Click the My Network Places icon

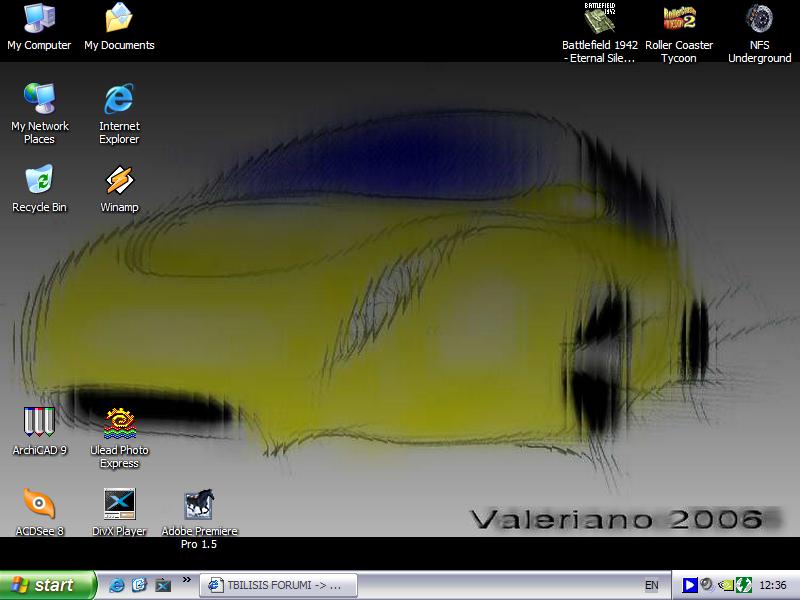(x=39, y=99)
